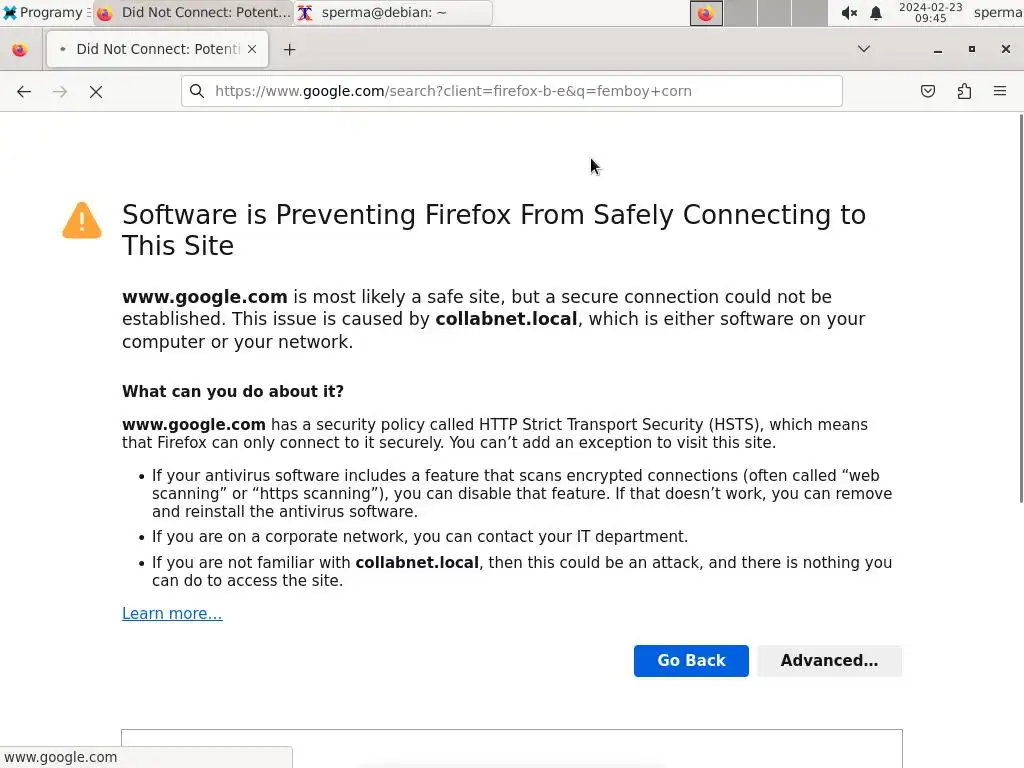Click the back navigation arrow
Viewport: 1024px width, 768px height.
pos(24,91)
